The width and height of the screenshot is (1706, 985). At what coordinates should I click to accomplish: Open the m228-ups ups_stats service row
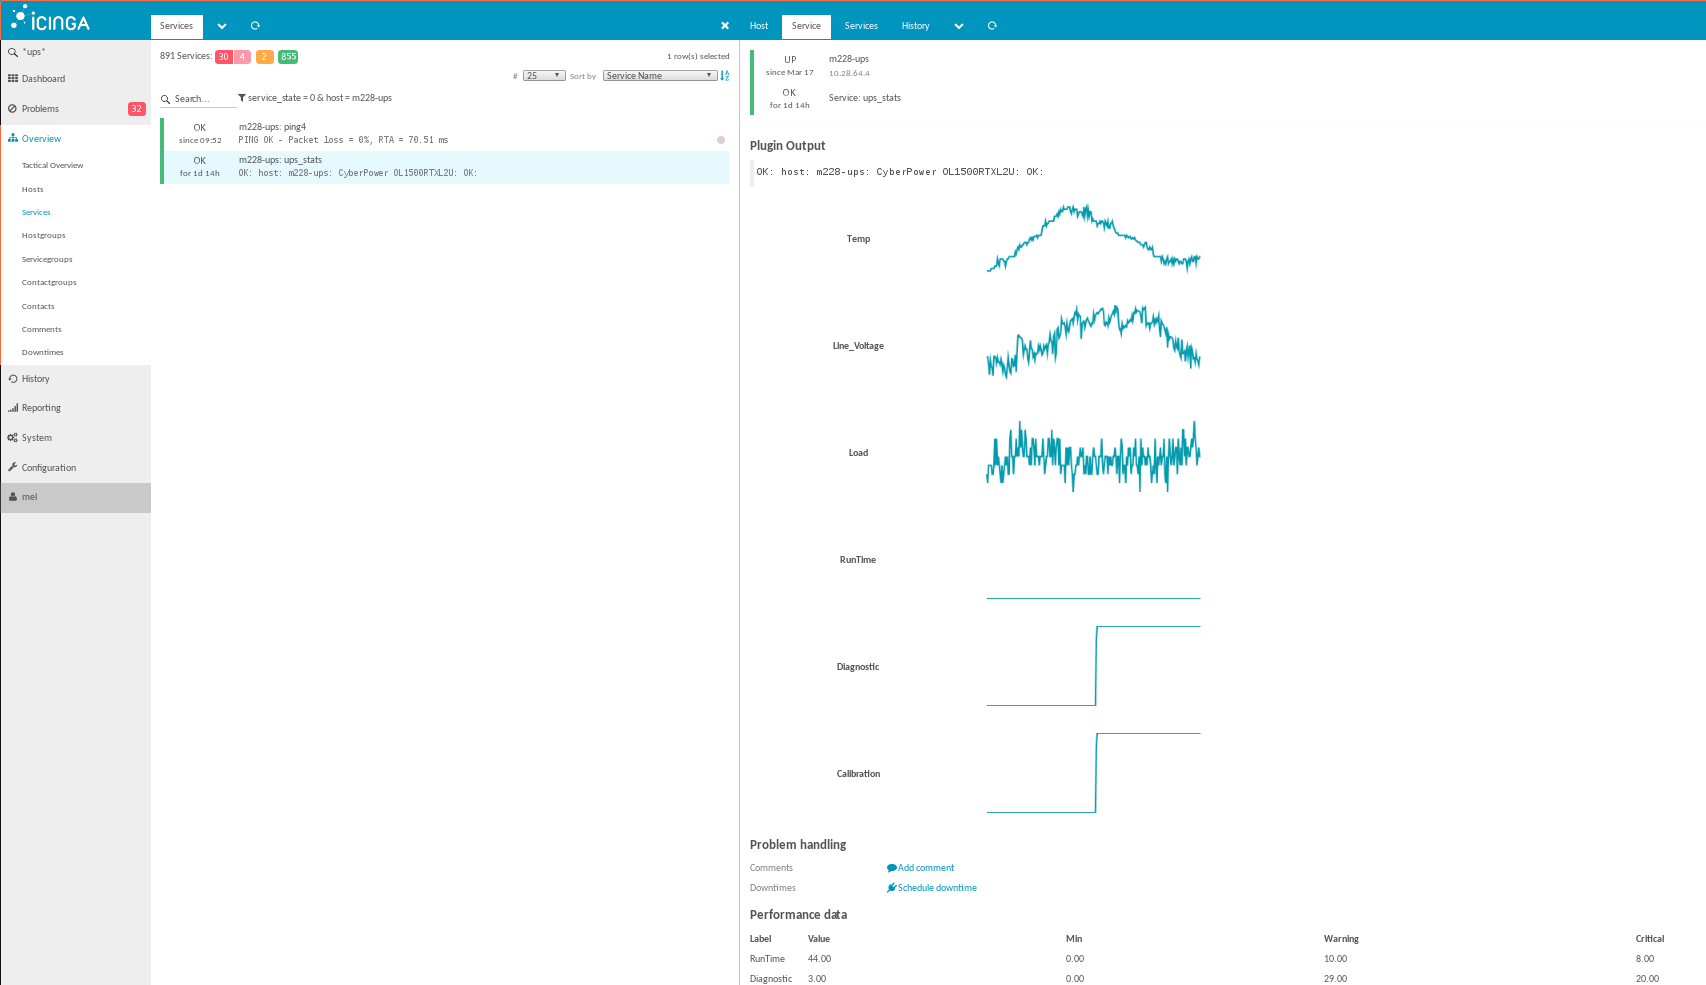[x=445, y=167]
